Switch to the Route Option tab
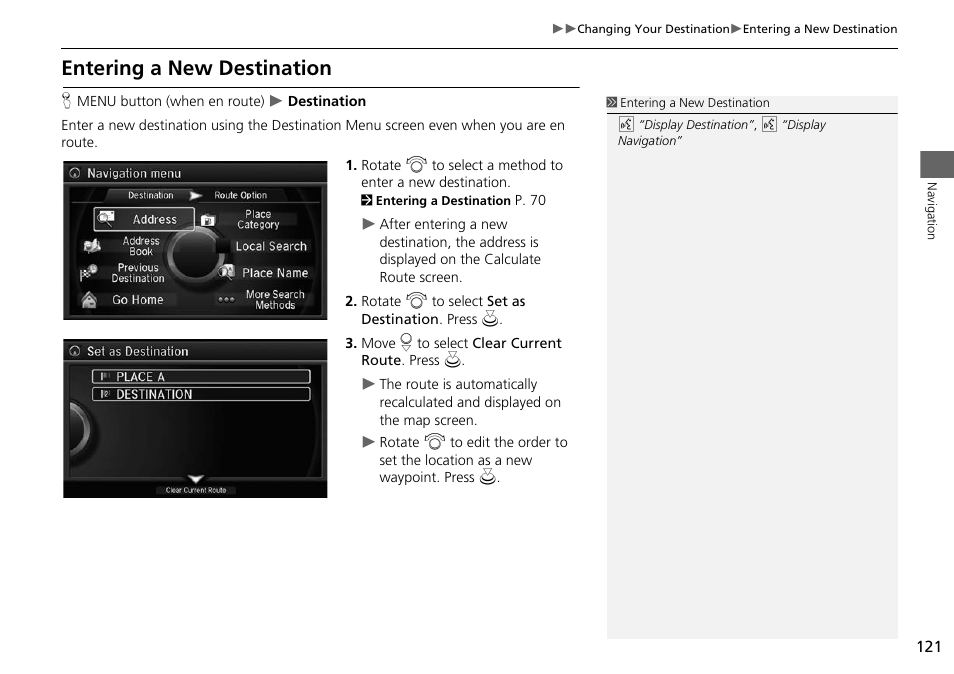954x674 pixels. [240, 195]
